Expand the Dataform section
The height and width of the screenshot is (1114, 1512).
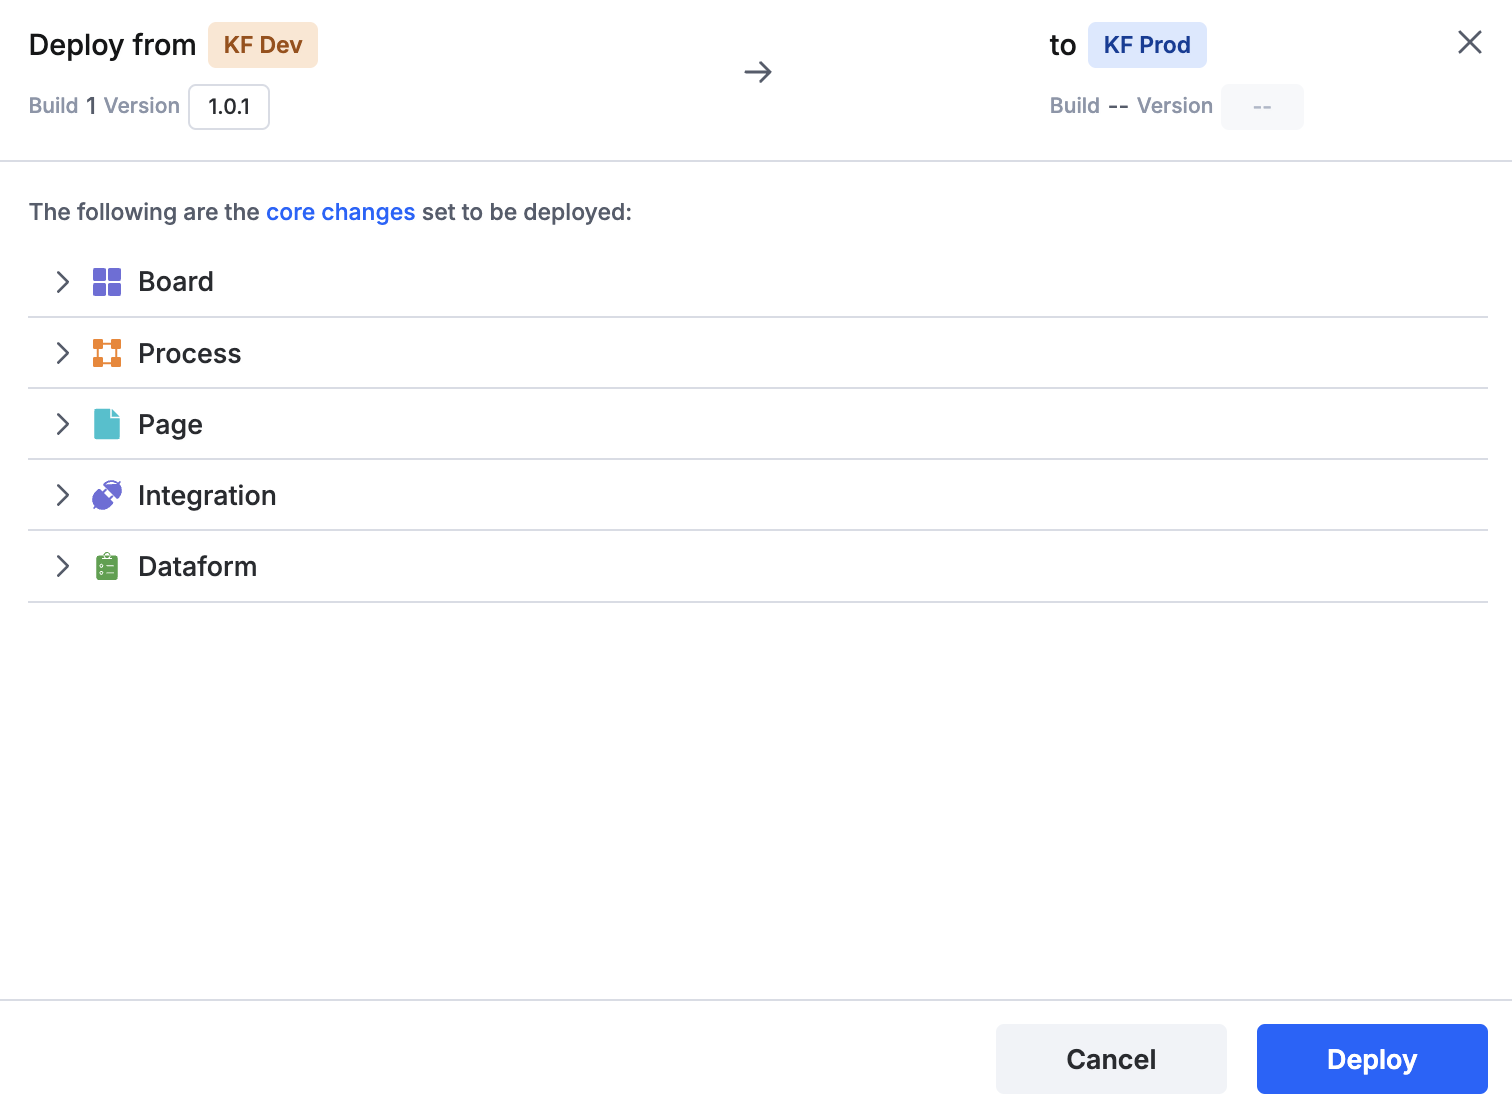(63, 566)
